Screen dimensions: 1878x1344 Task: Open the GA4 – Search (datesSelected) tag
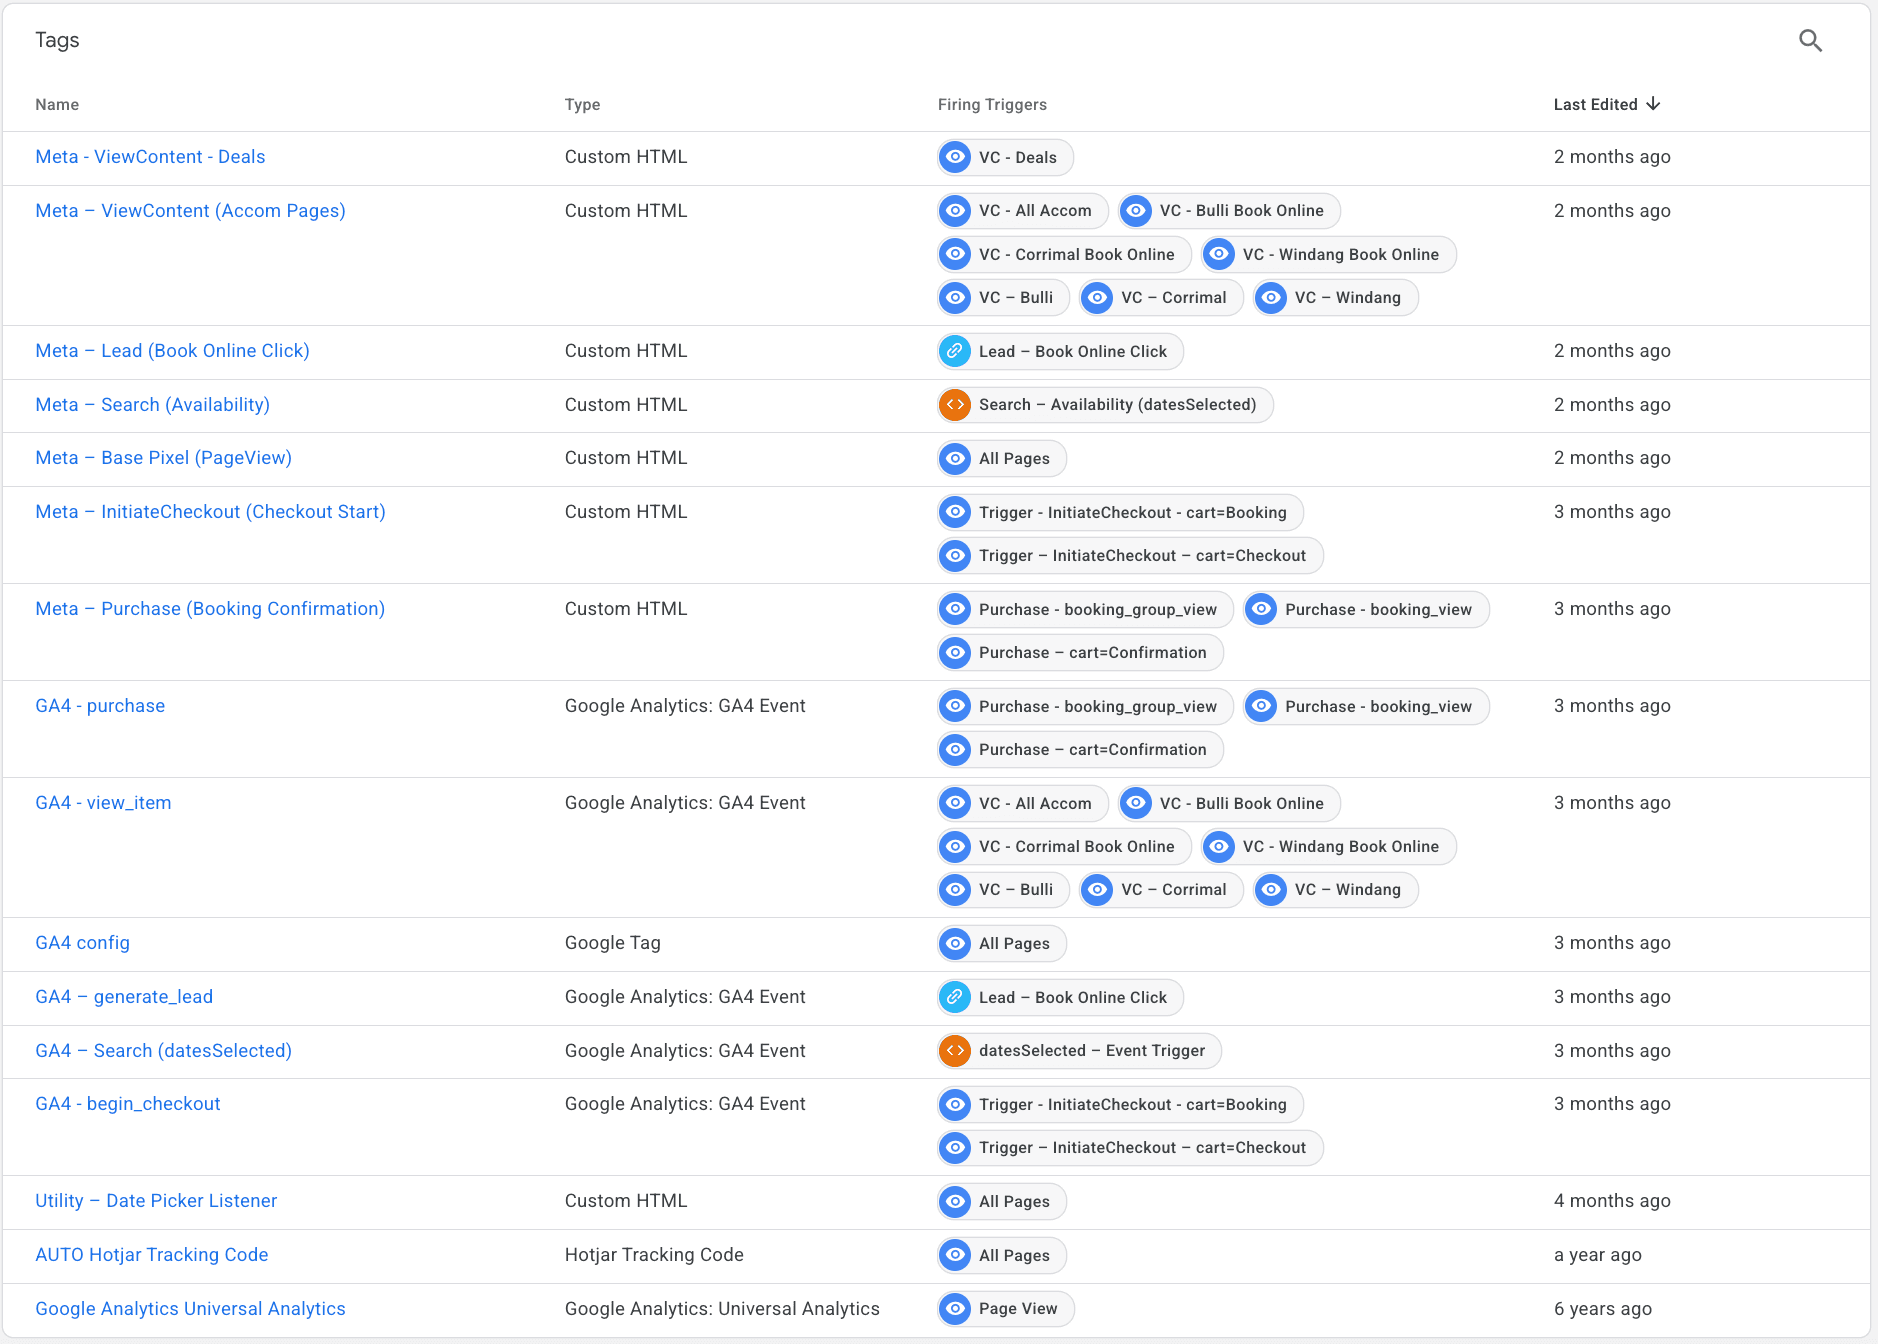(163, 1051)
